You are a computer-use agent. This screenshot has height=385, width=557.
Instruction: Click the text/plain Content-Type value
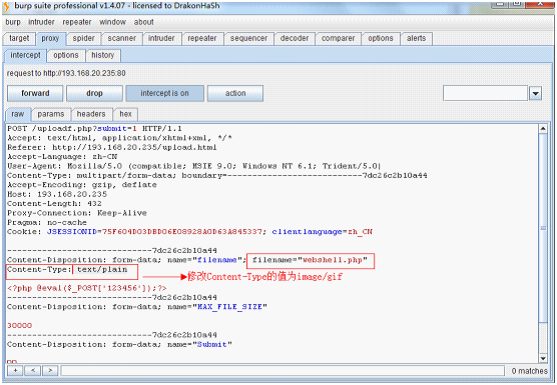(102, 270)
